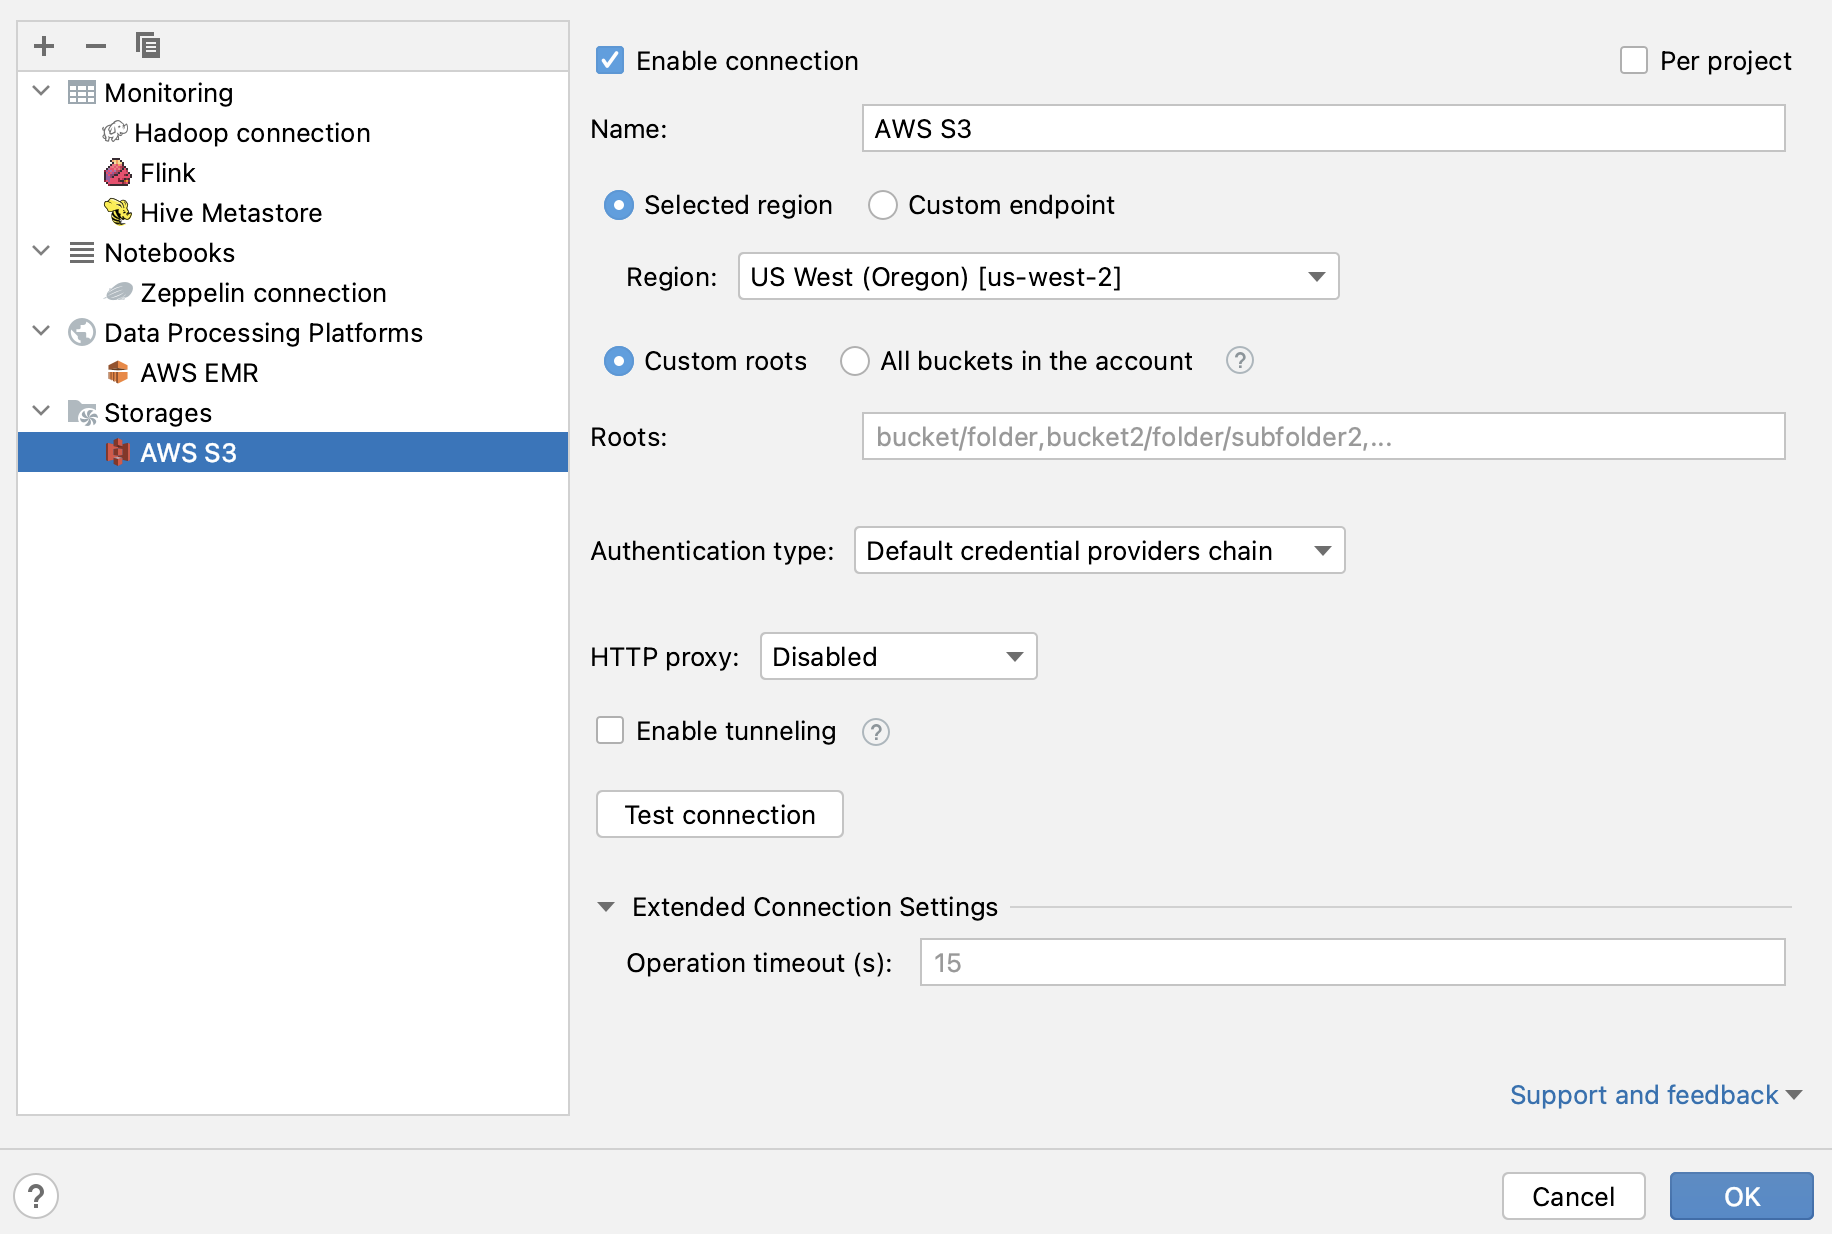
Task: Click the Cancel button
Action: pyautogui.click(x=1573, y=1196)
